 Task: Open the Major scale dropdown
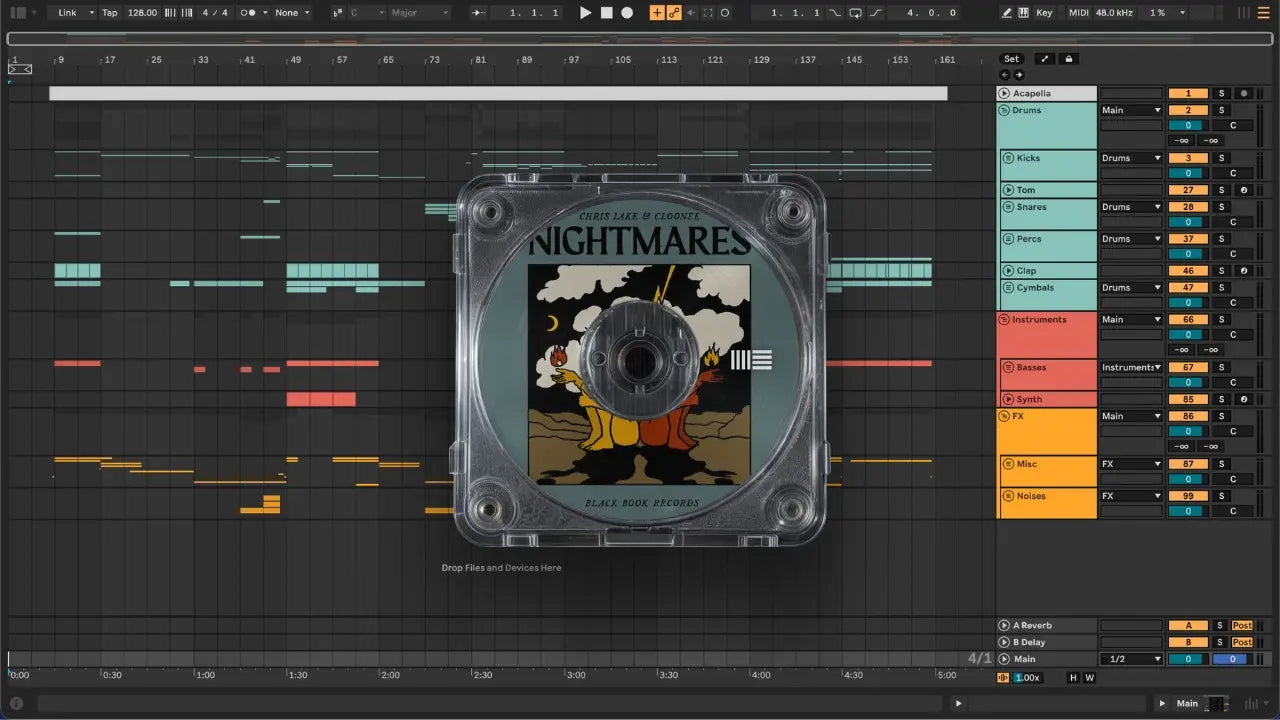419,13
